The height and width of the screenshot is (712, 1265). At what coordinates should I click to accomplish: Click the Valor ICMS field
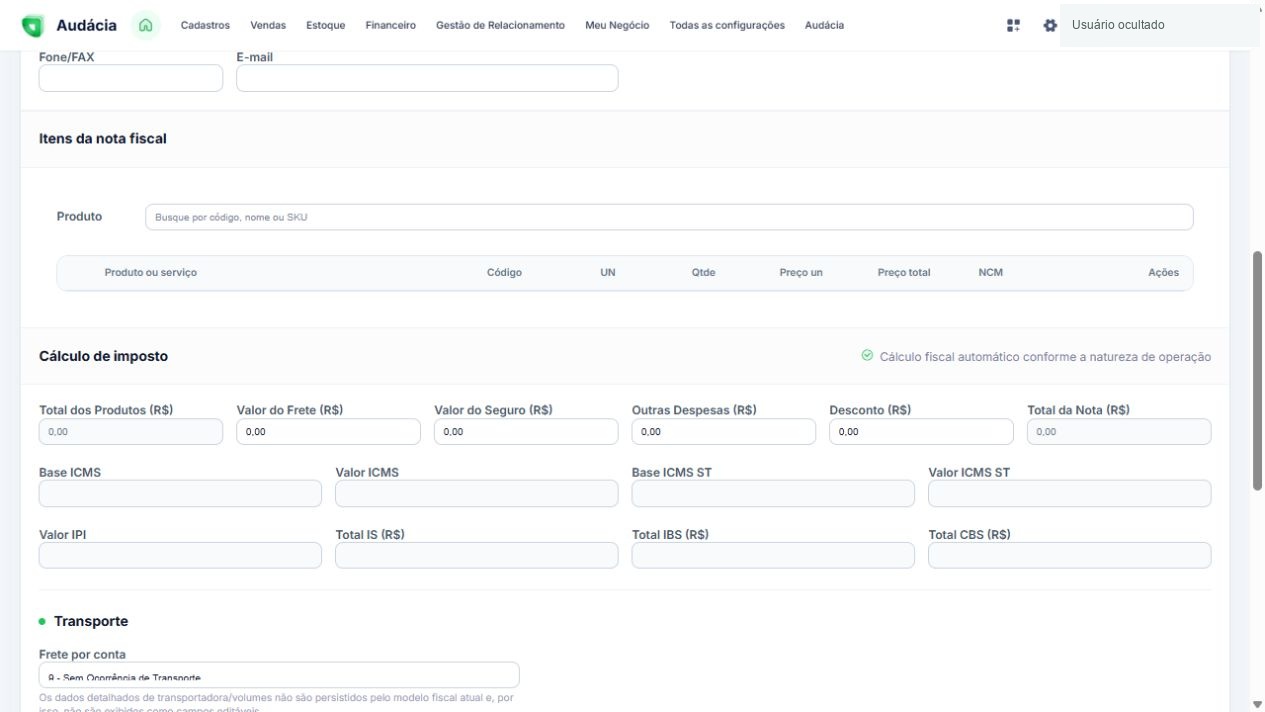pyautogui.click(x=477, y=494)
